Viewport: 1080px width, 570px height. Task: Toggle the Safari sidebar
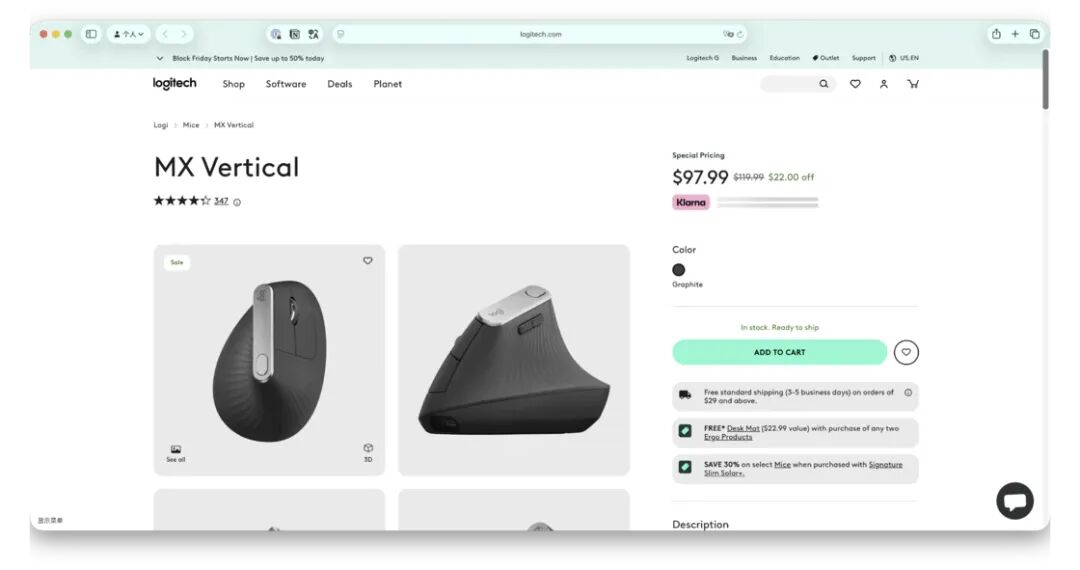pos(91,34)
